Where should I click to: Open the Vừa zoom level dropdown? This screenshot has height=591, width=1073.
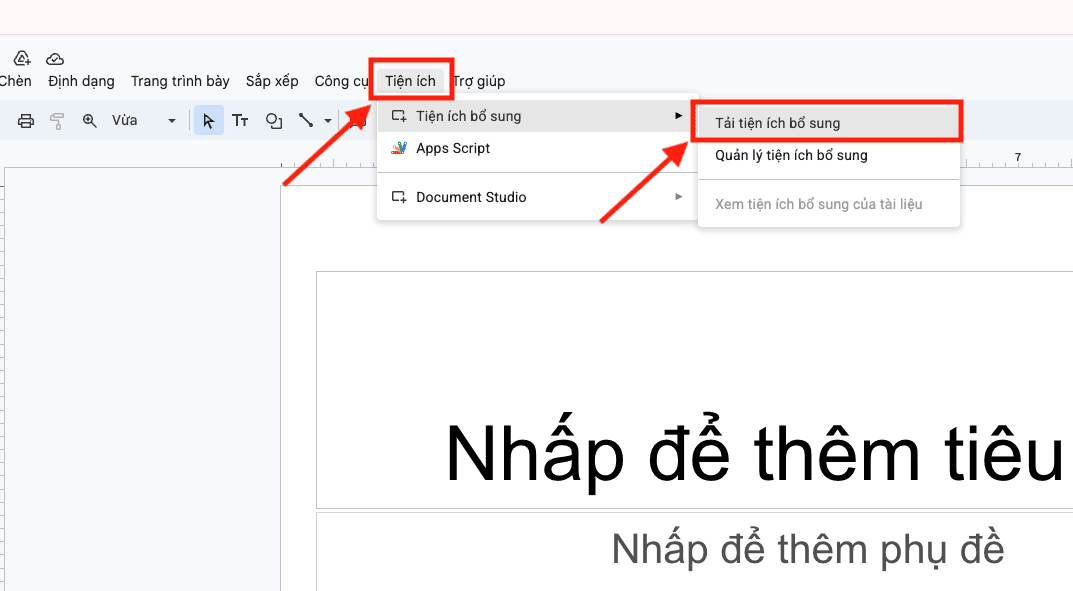[x=144, y=120]
